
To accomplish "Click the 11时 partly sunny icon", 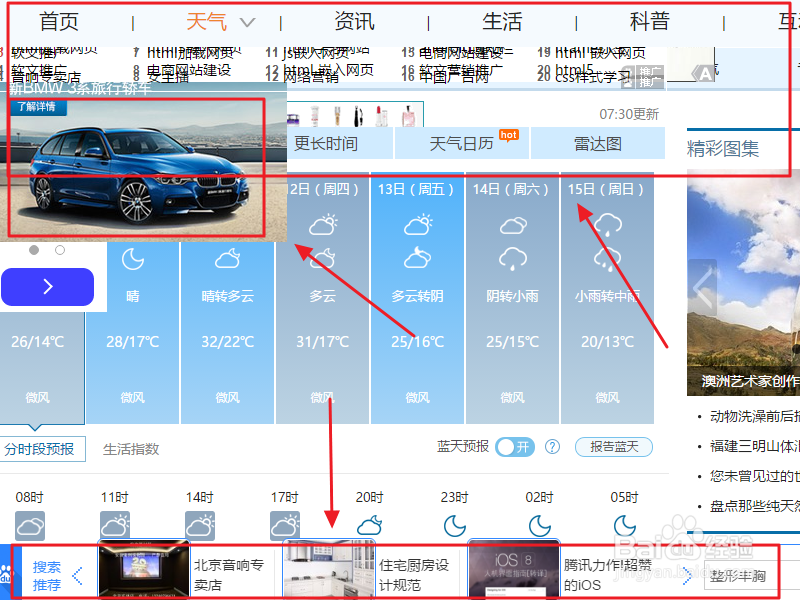I will 115,526.
